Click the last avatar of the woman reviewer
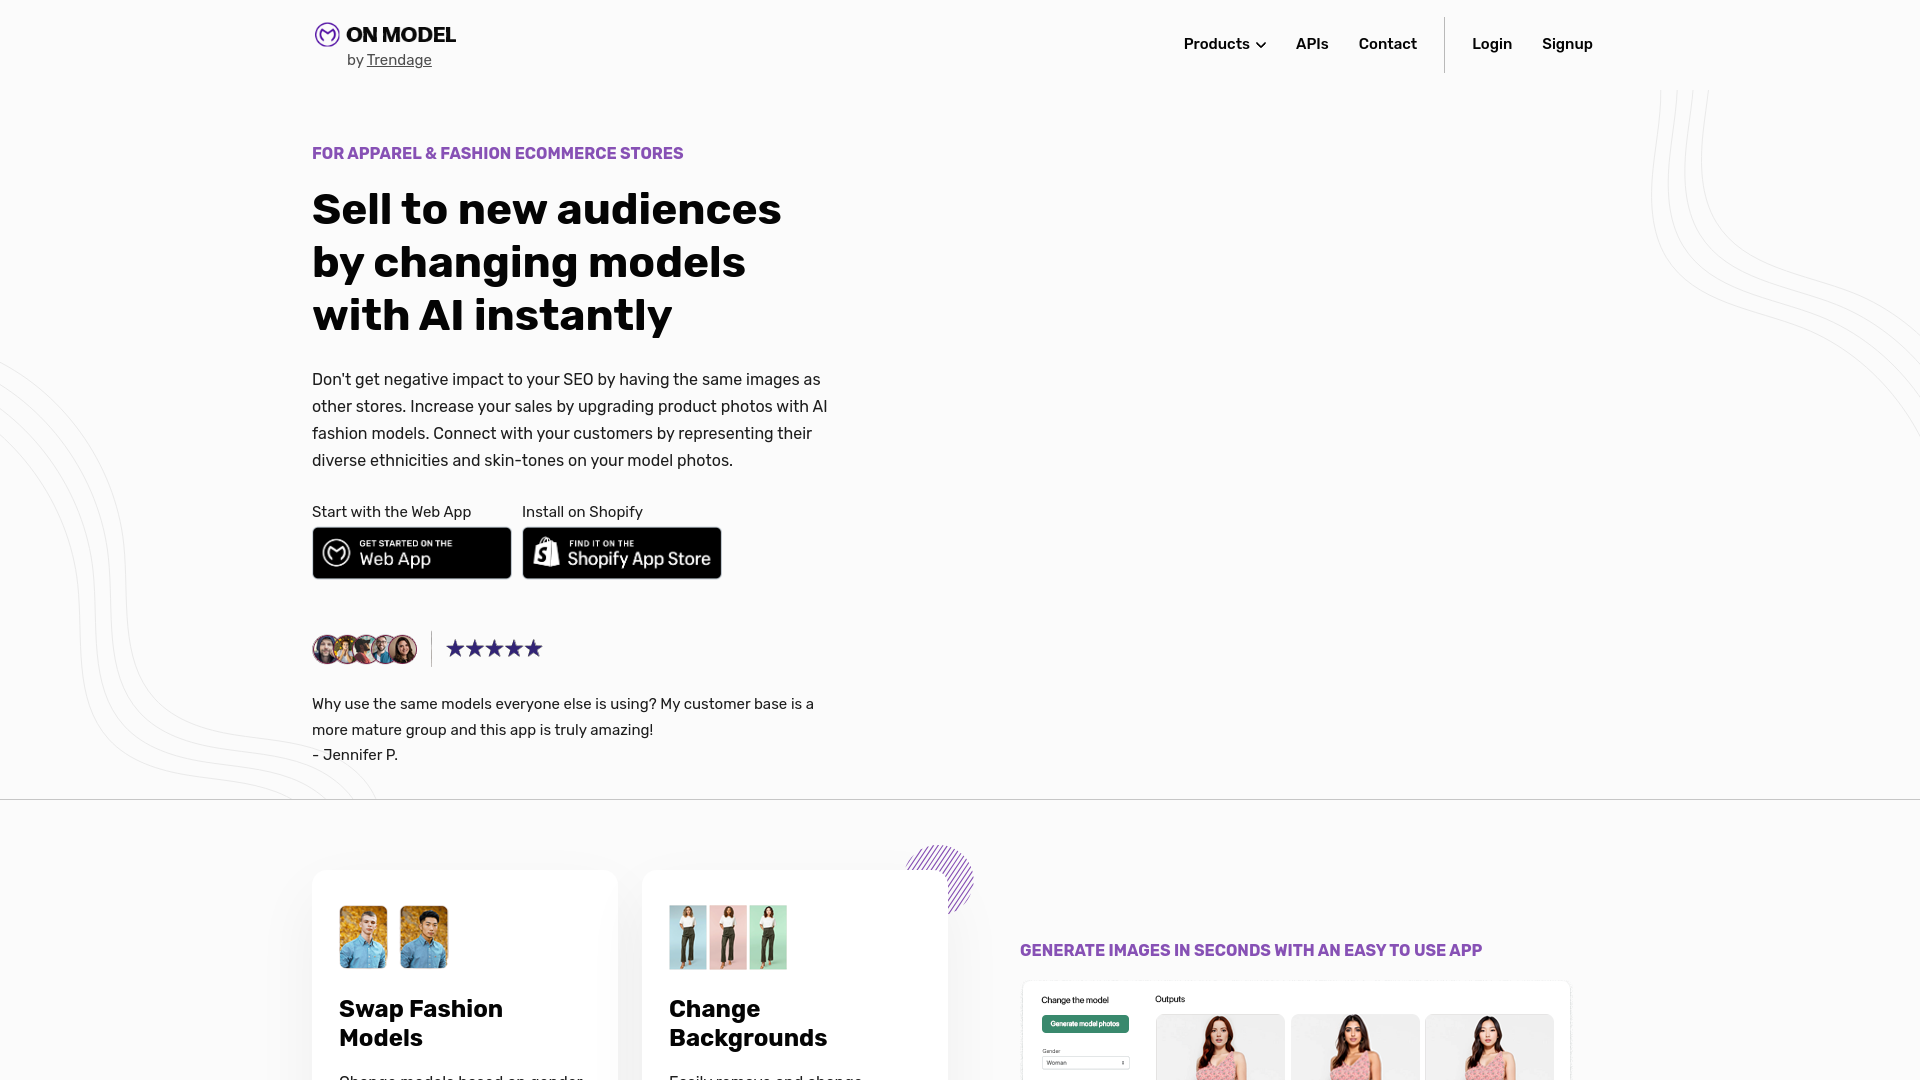This screenshot has height=1080, width=1920. (405, 648)
